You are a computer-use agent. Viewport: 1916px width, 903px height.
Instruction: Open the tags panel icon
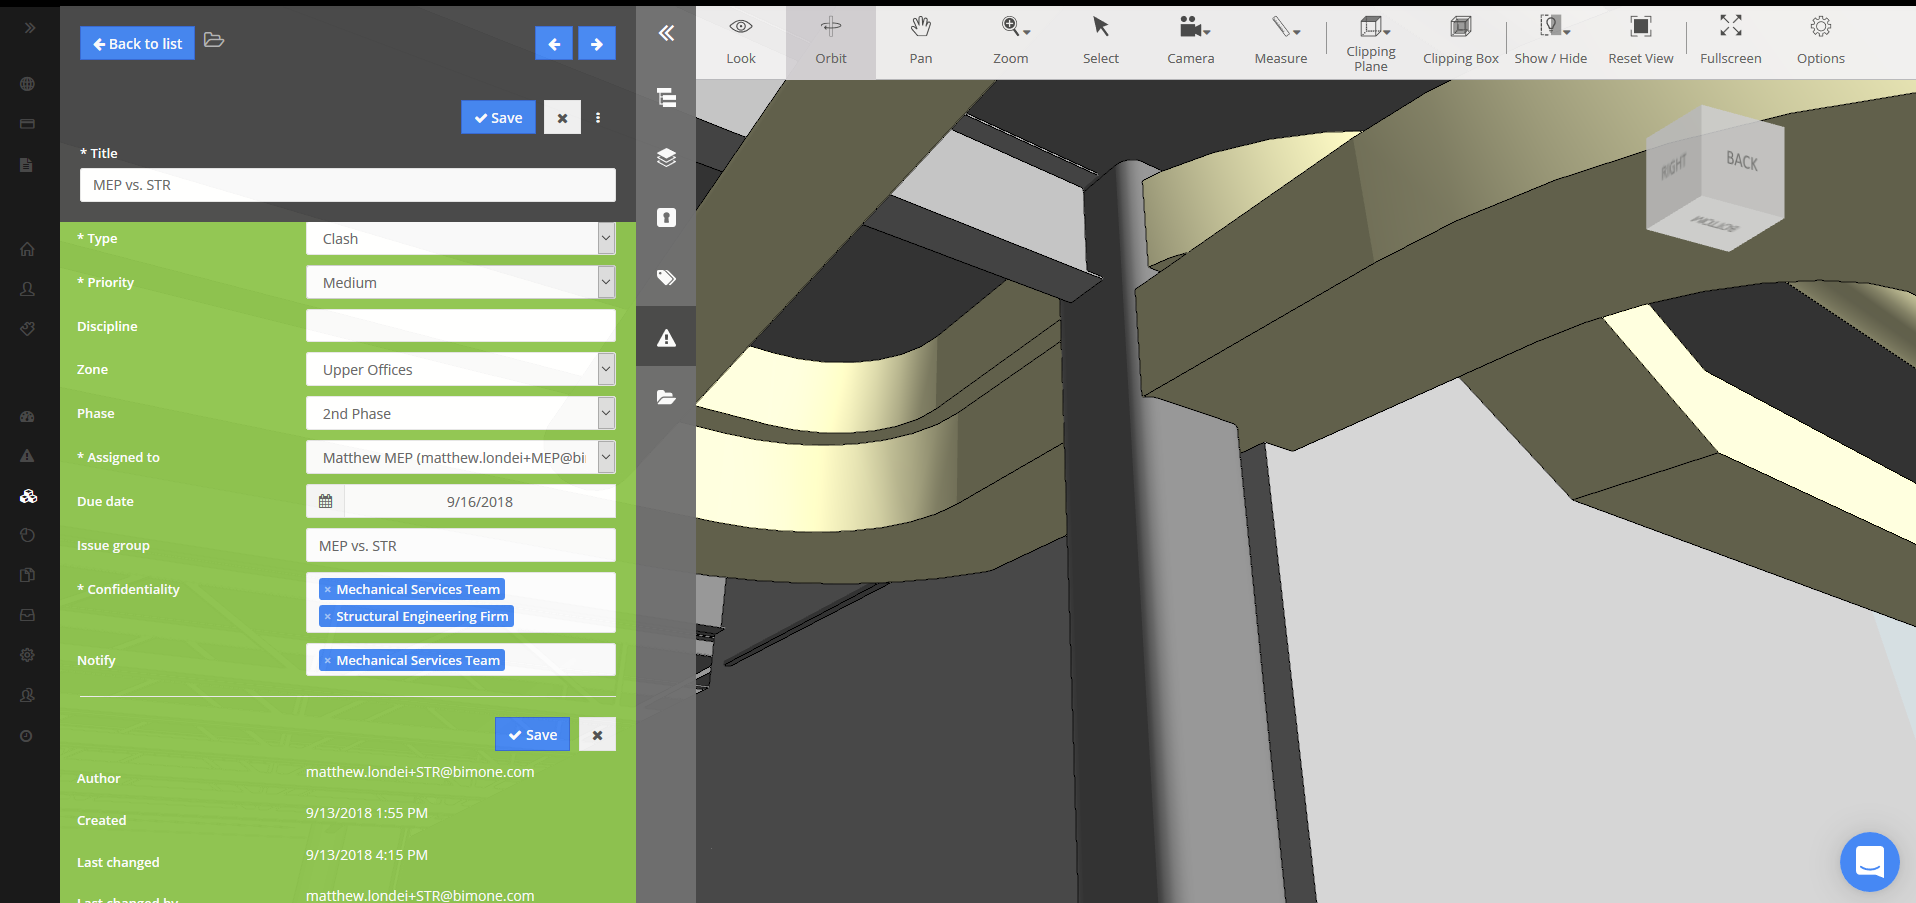[x=666, y=277]
